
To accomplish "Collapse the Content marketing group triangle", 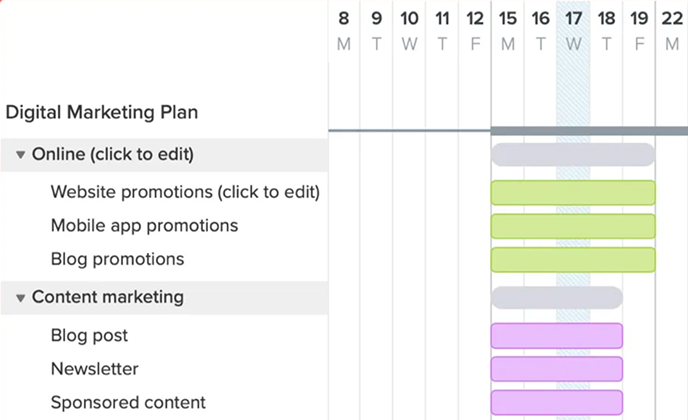I will pos(20,298).
